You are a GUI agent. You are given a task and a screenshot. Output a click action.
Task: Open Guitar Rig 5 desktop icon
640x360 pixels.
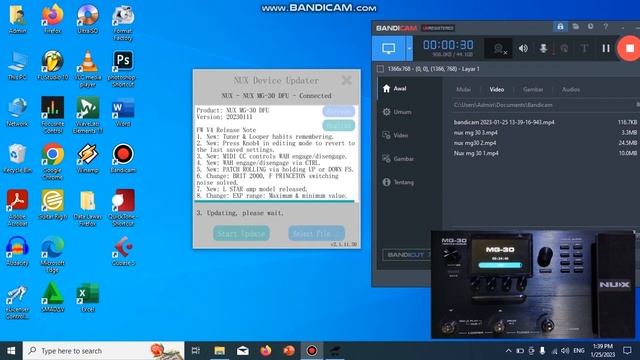[x=53, y=204]
